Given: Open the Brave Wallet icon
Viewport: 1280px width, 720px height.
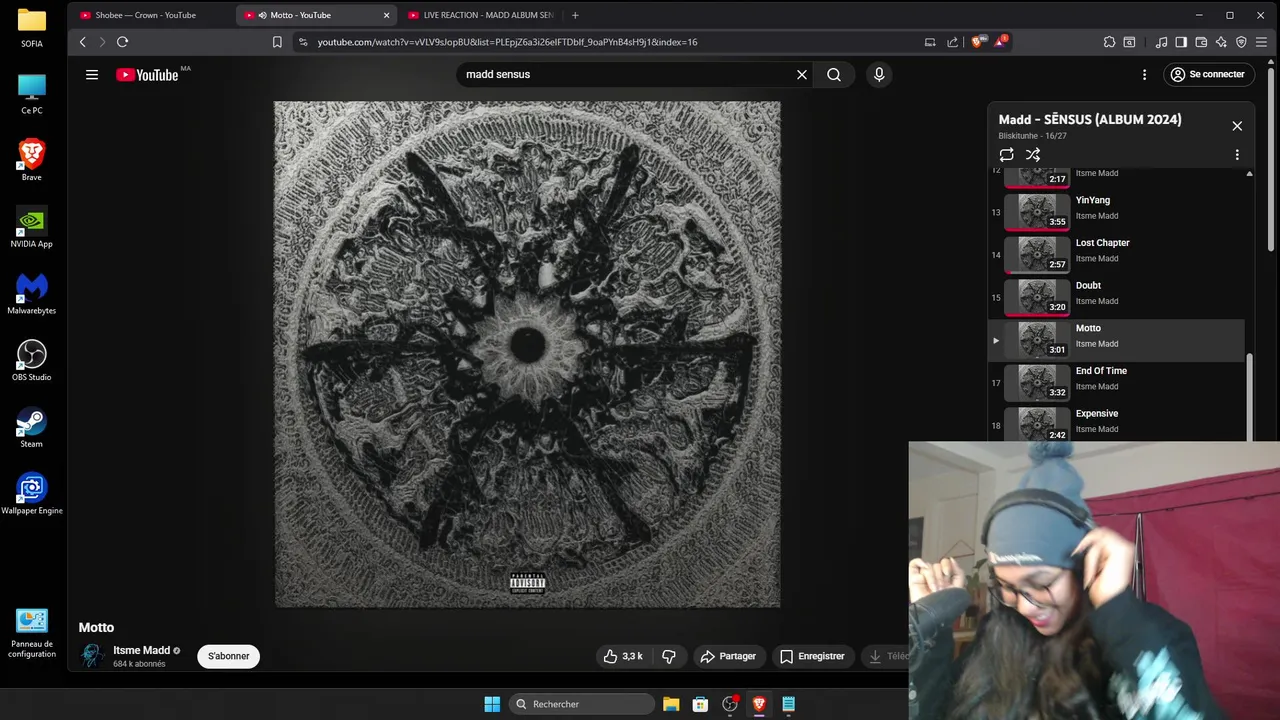Looking at the screenshot, I should pyautogui.click(x=1201, y=42).
